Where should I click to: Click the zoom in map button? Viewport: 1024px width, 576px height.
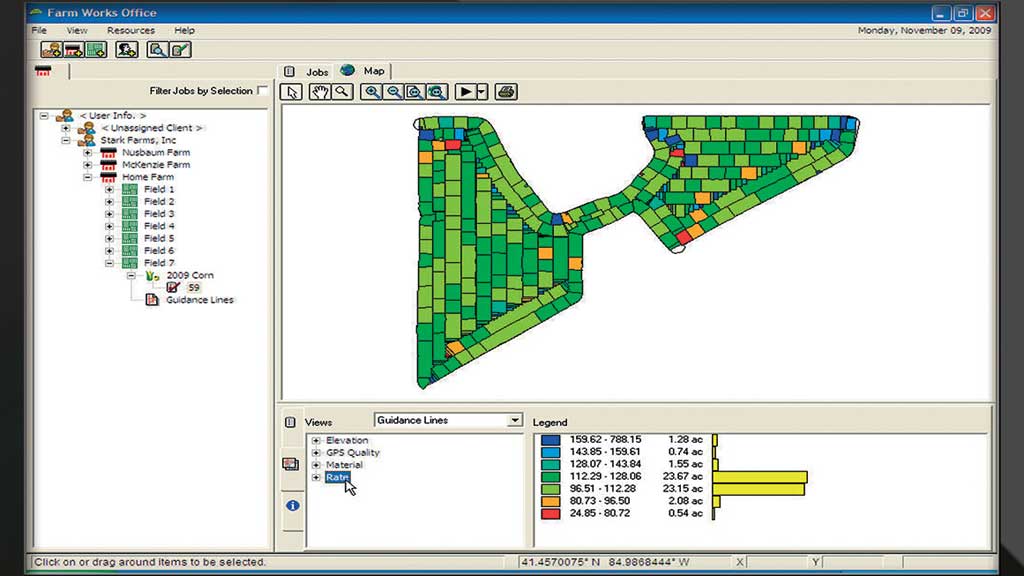(x=372, y=92)
